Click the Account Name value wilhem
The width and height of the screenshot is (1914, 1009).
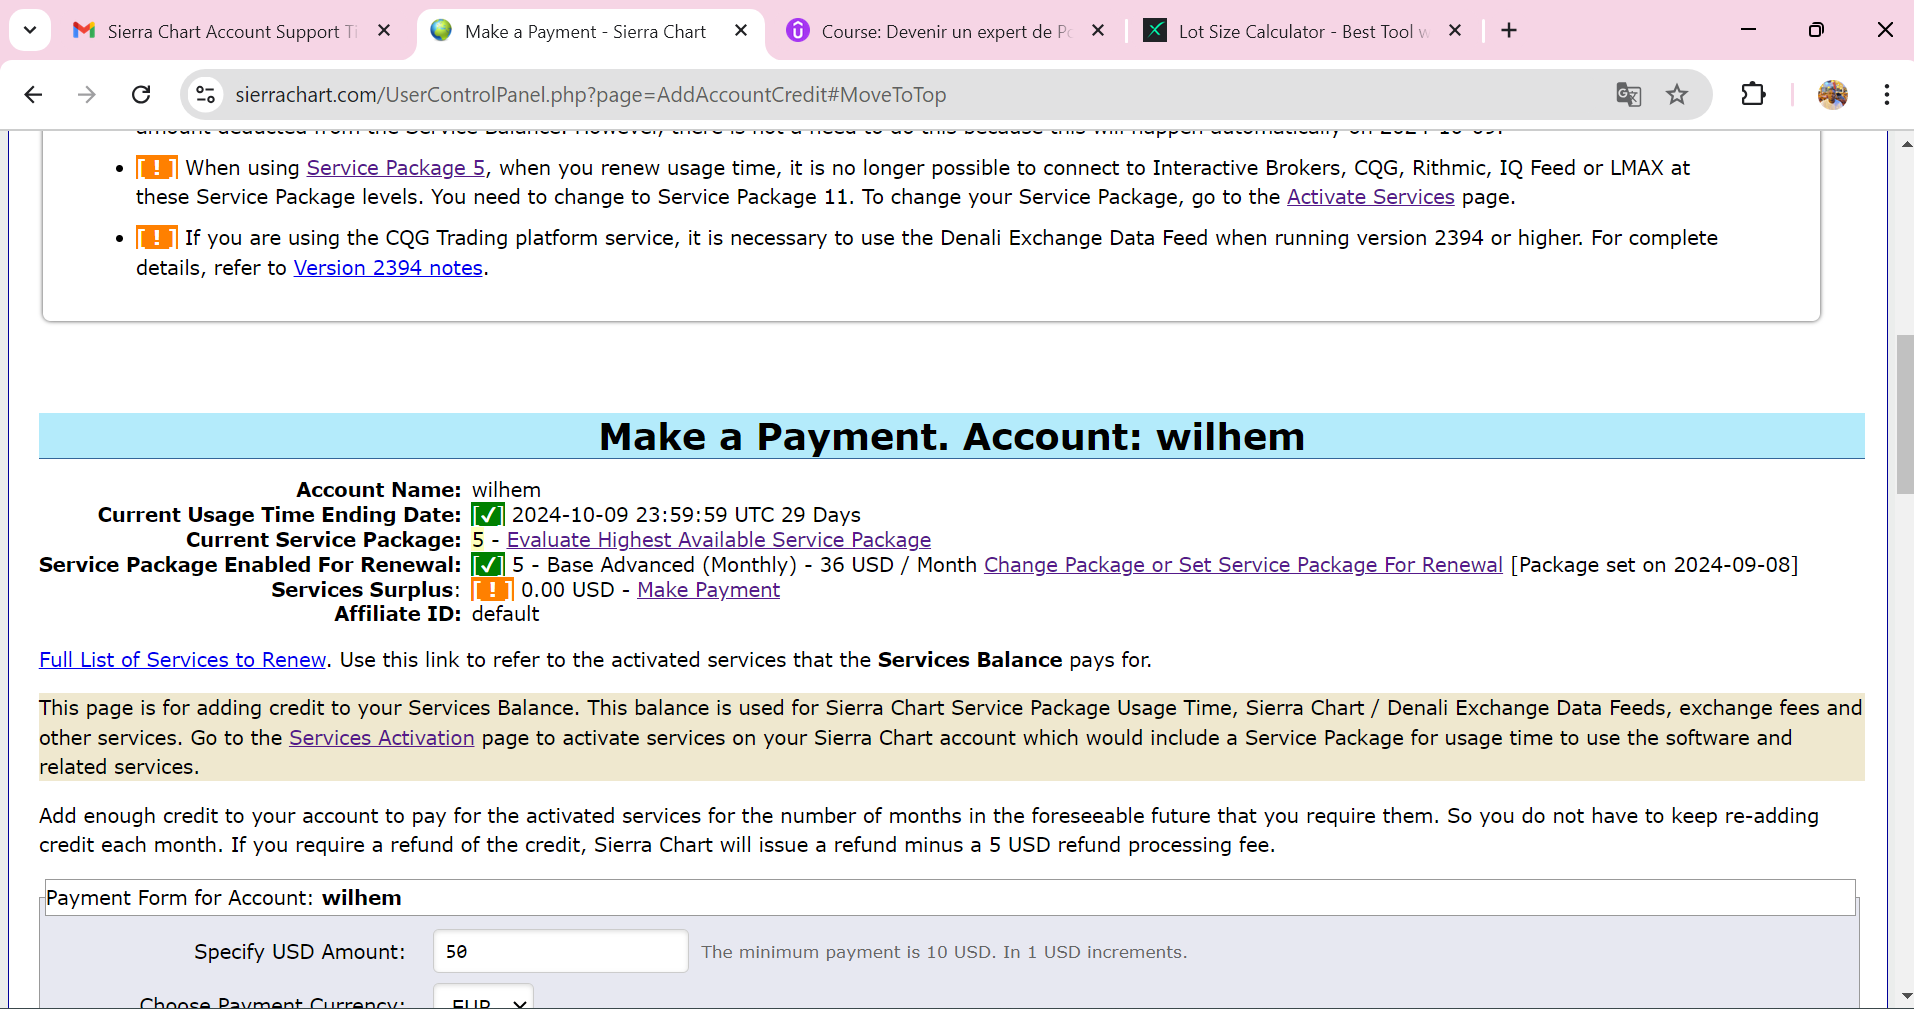[x=506, y=490]
